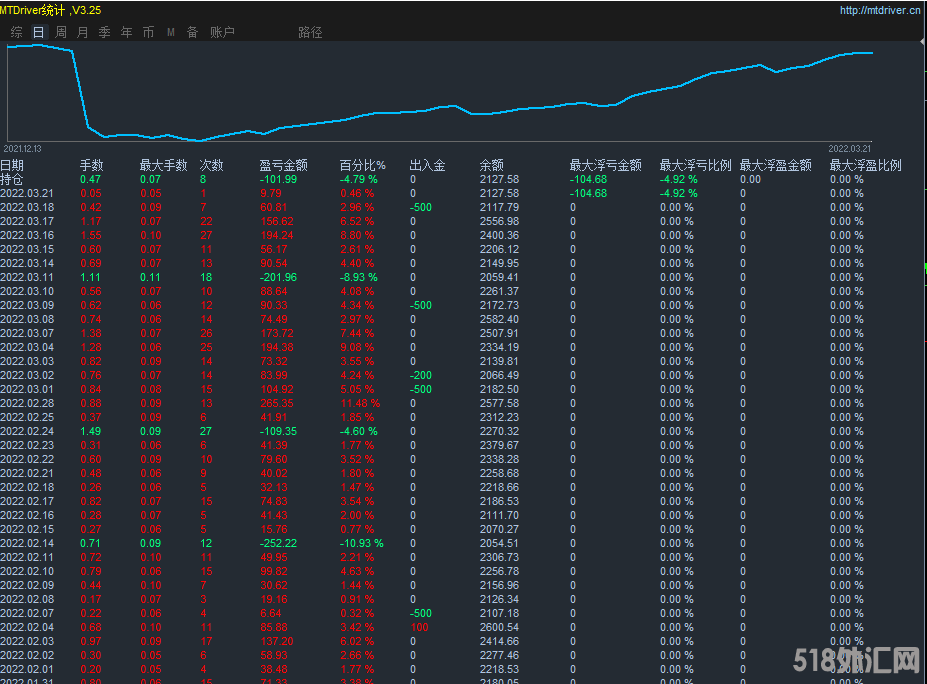The height and width of the screenshot is (684, 927).
Task: Open the 季 (quarterly) statistics tab
Action: [x=105, y=32]
